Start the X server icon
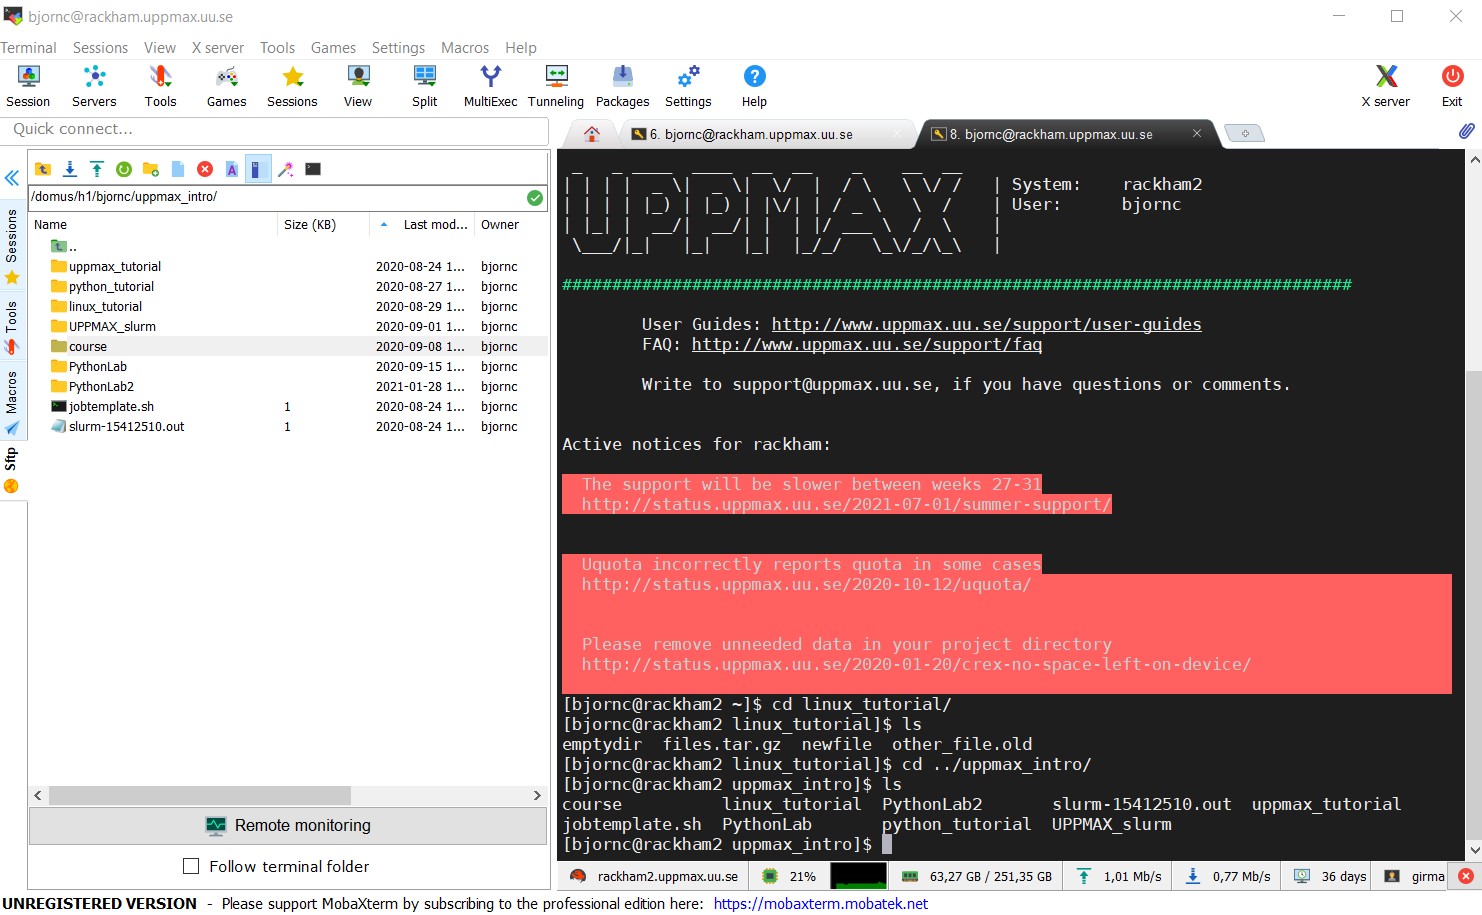This screenshot has width=1482, height=915. 1385,86
